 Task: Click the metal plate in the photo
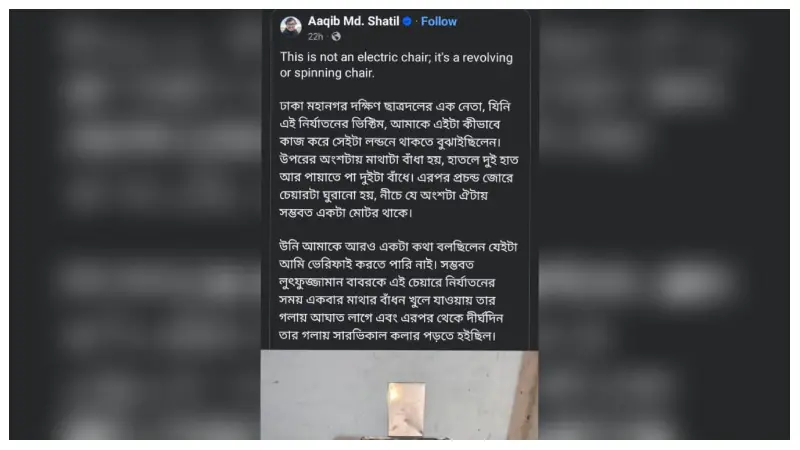click(406, 410)
